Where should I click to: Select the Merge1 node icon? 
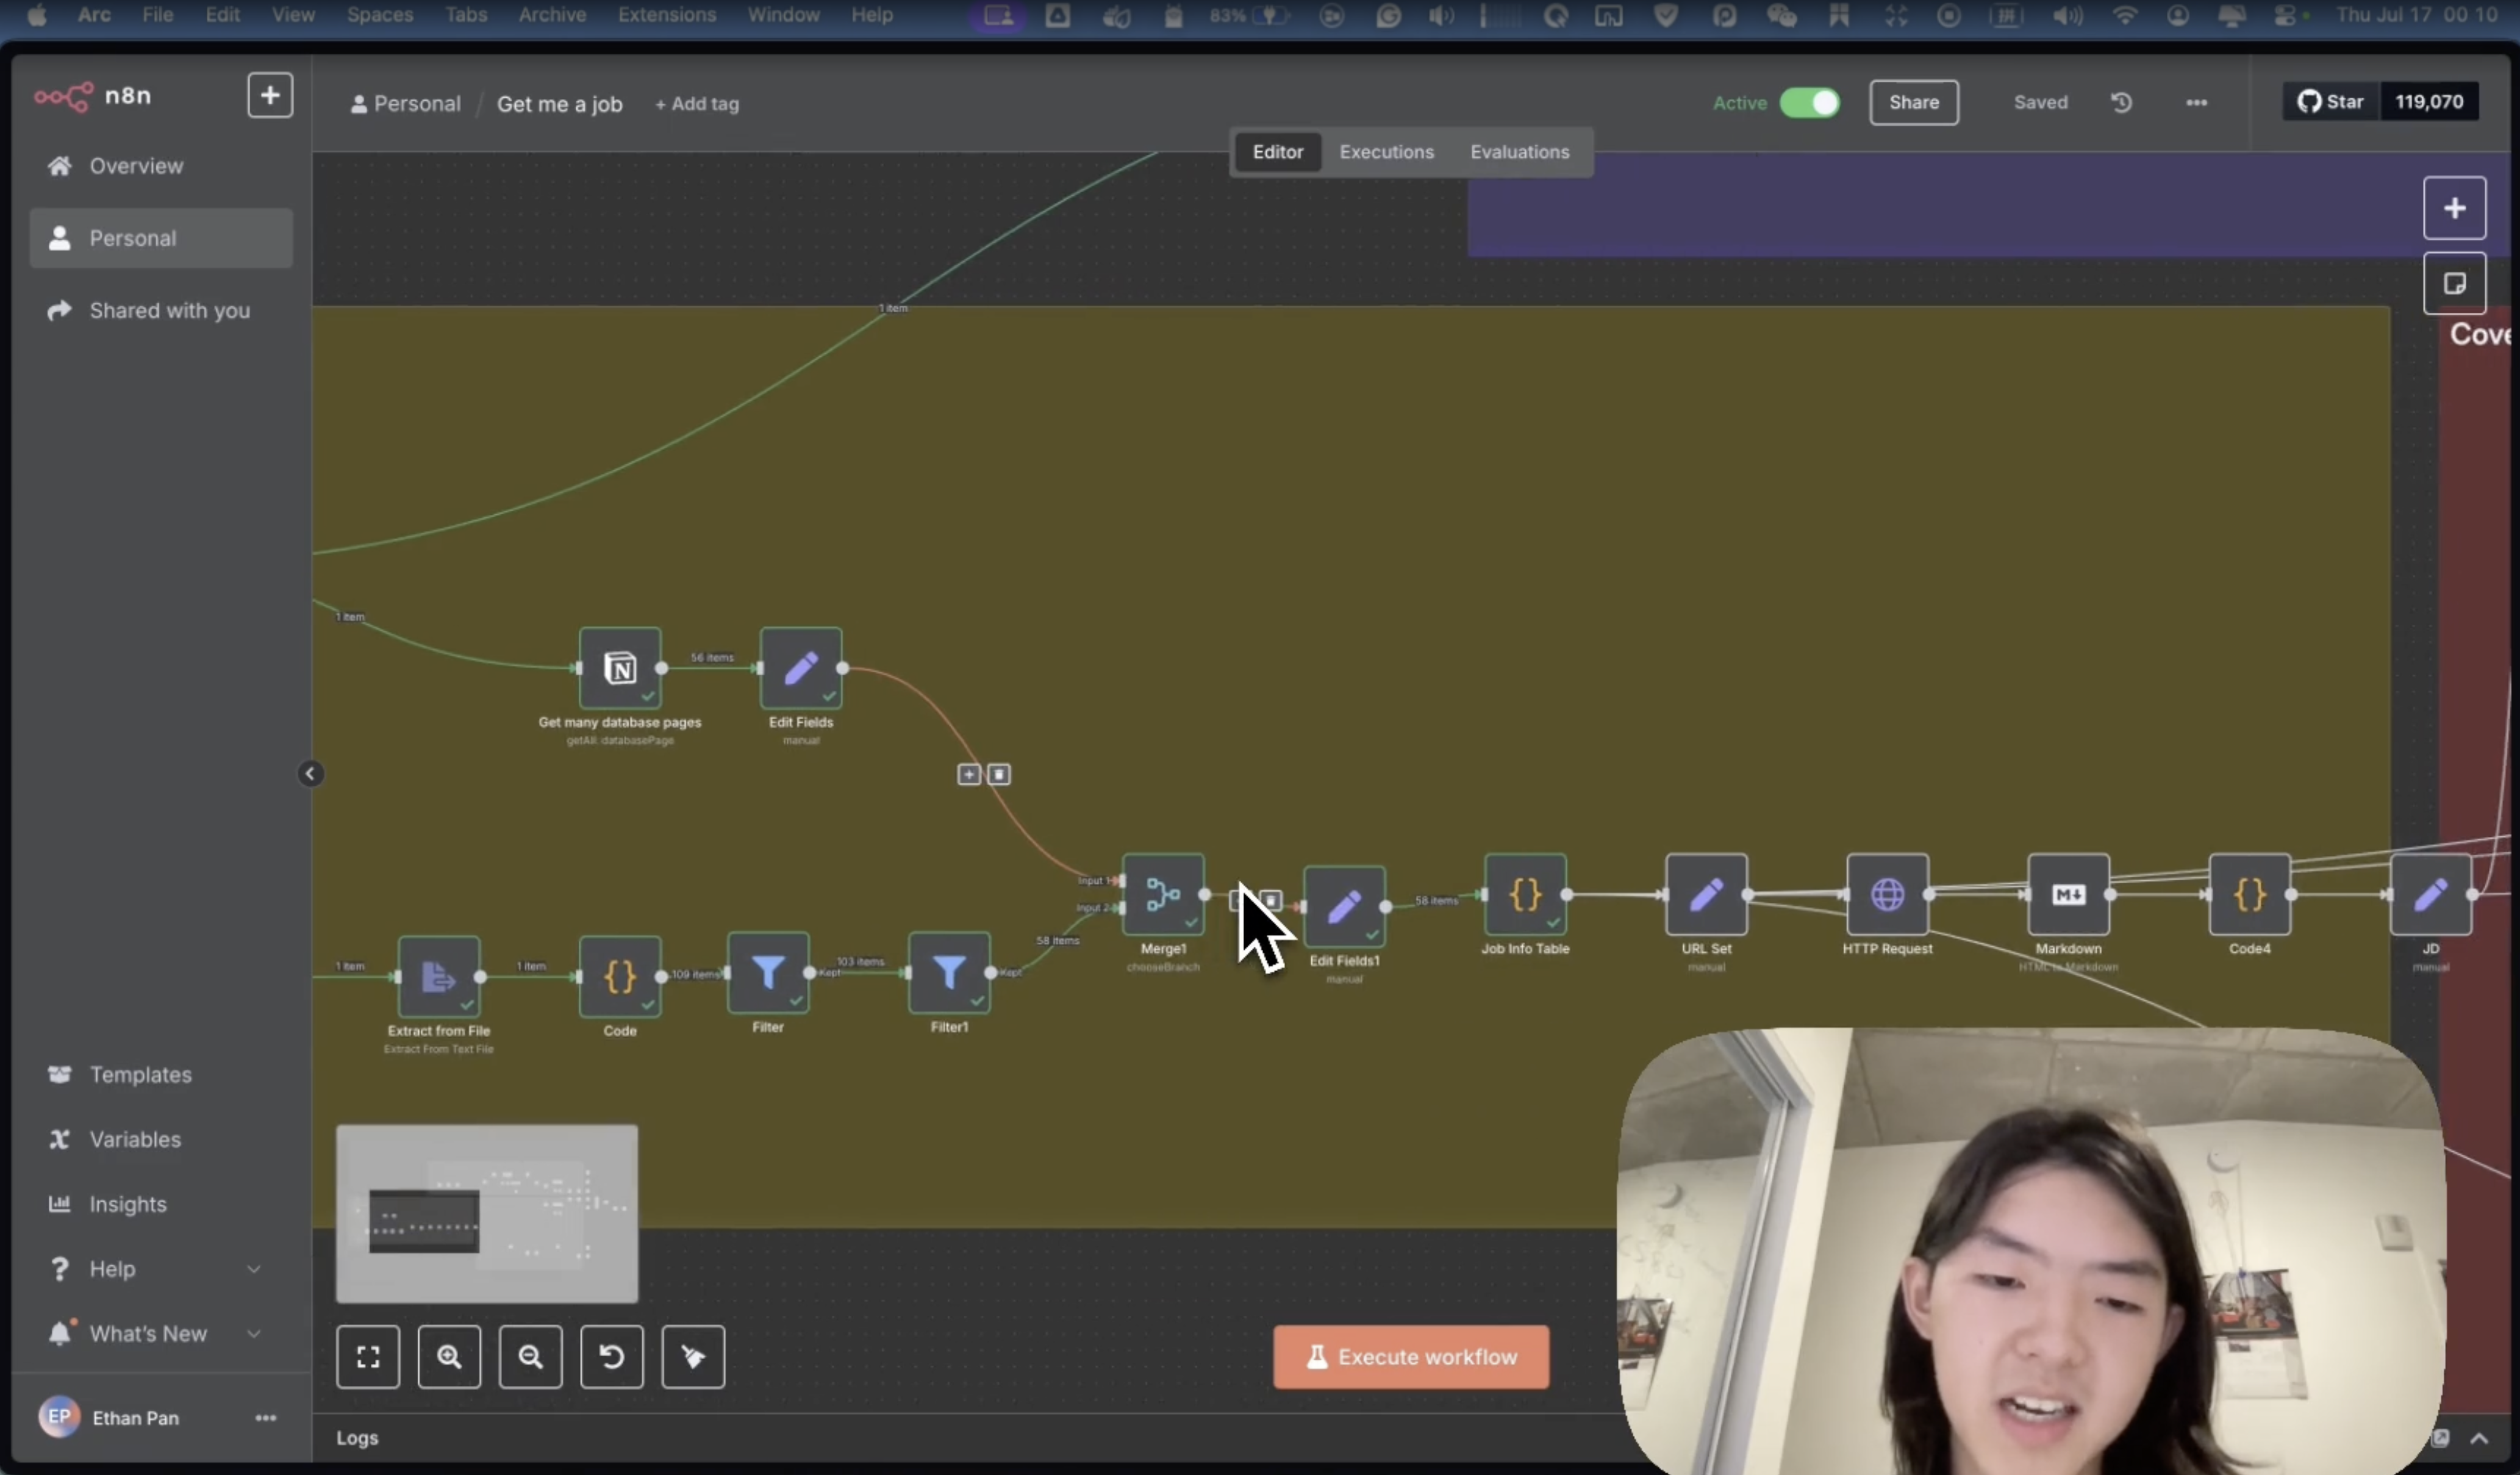1162,894
